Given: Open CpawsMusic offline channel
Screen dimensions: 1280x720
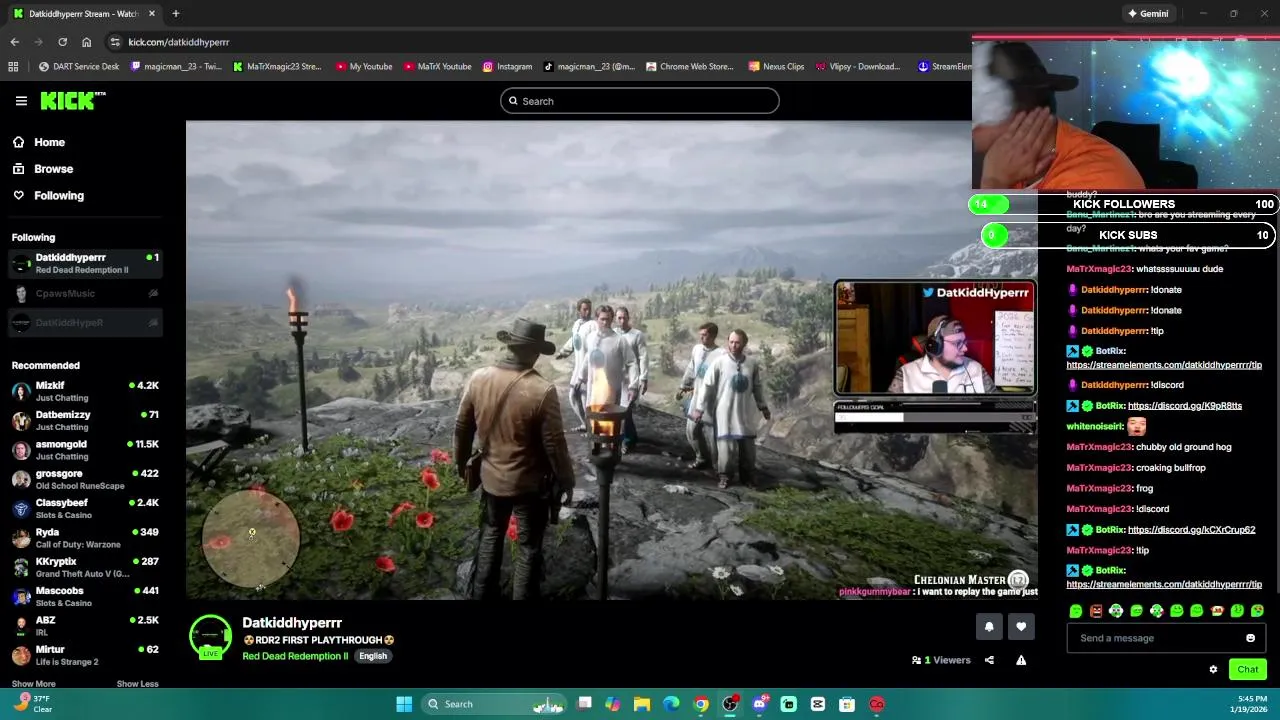Looking at the screenshot, I should [x=84, y=294].
